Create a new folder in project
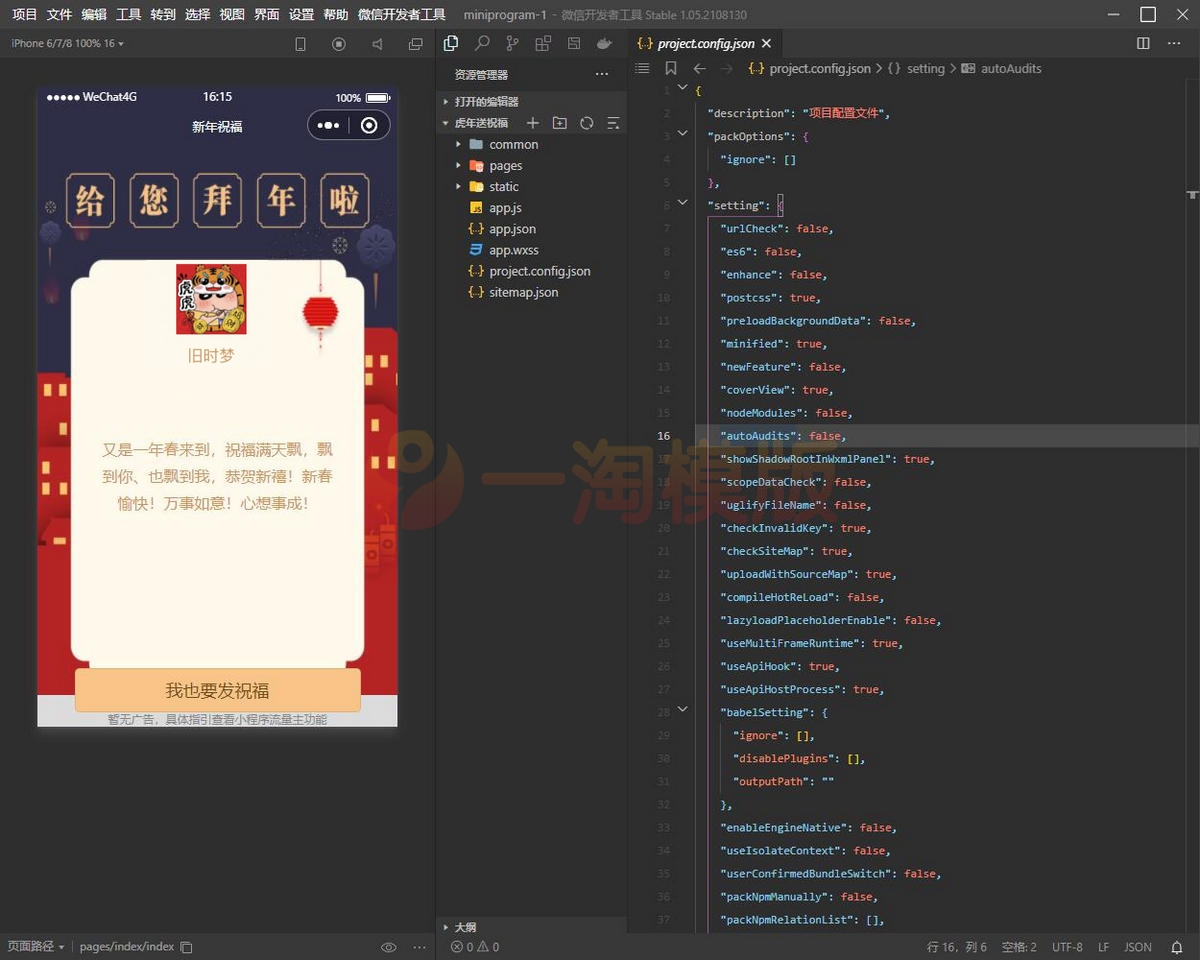 pyautogui.click(x=560, y=123)
